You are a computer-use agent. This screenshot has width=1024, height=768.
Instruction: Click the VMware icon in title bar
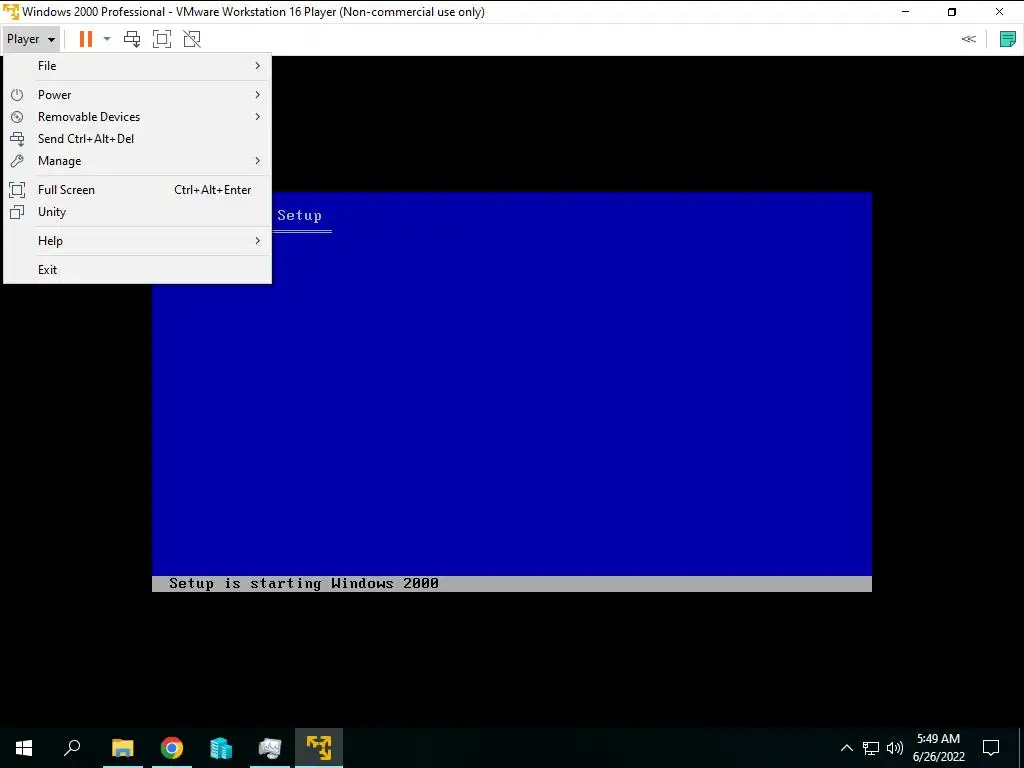[11, 12]
